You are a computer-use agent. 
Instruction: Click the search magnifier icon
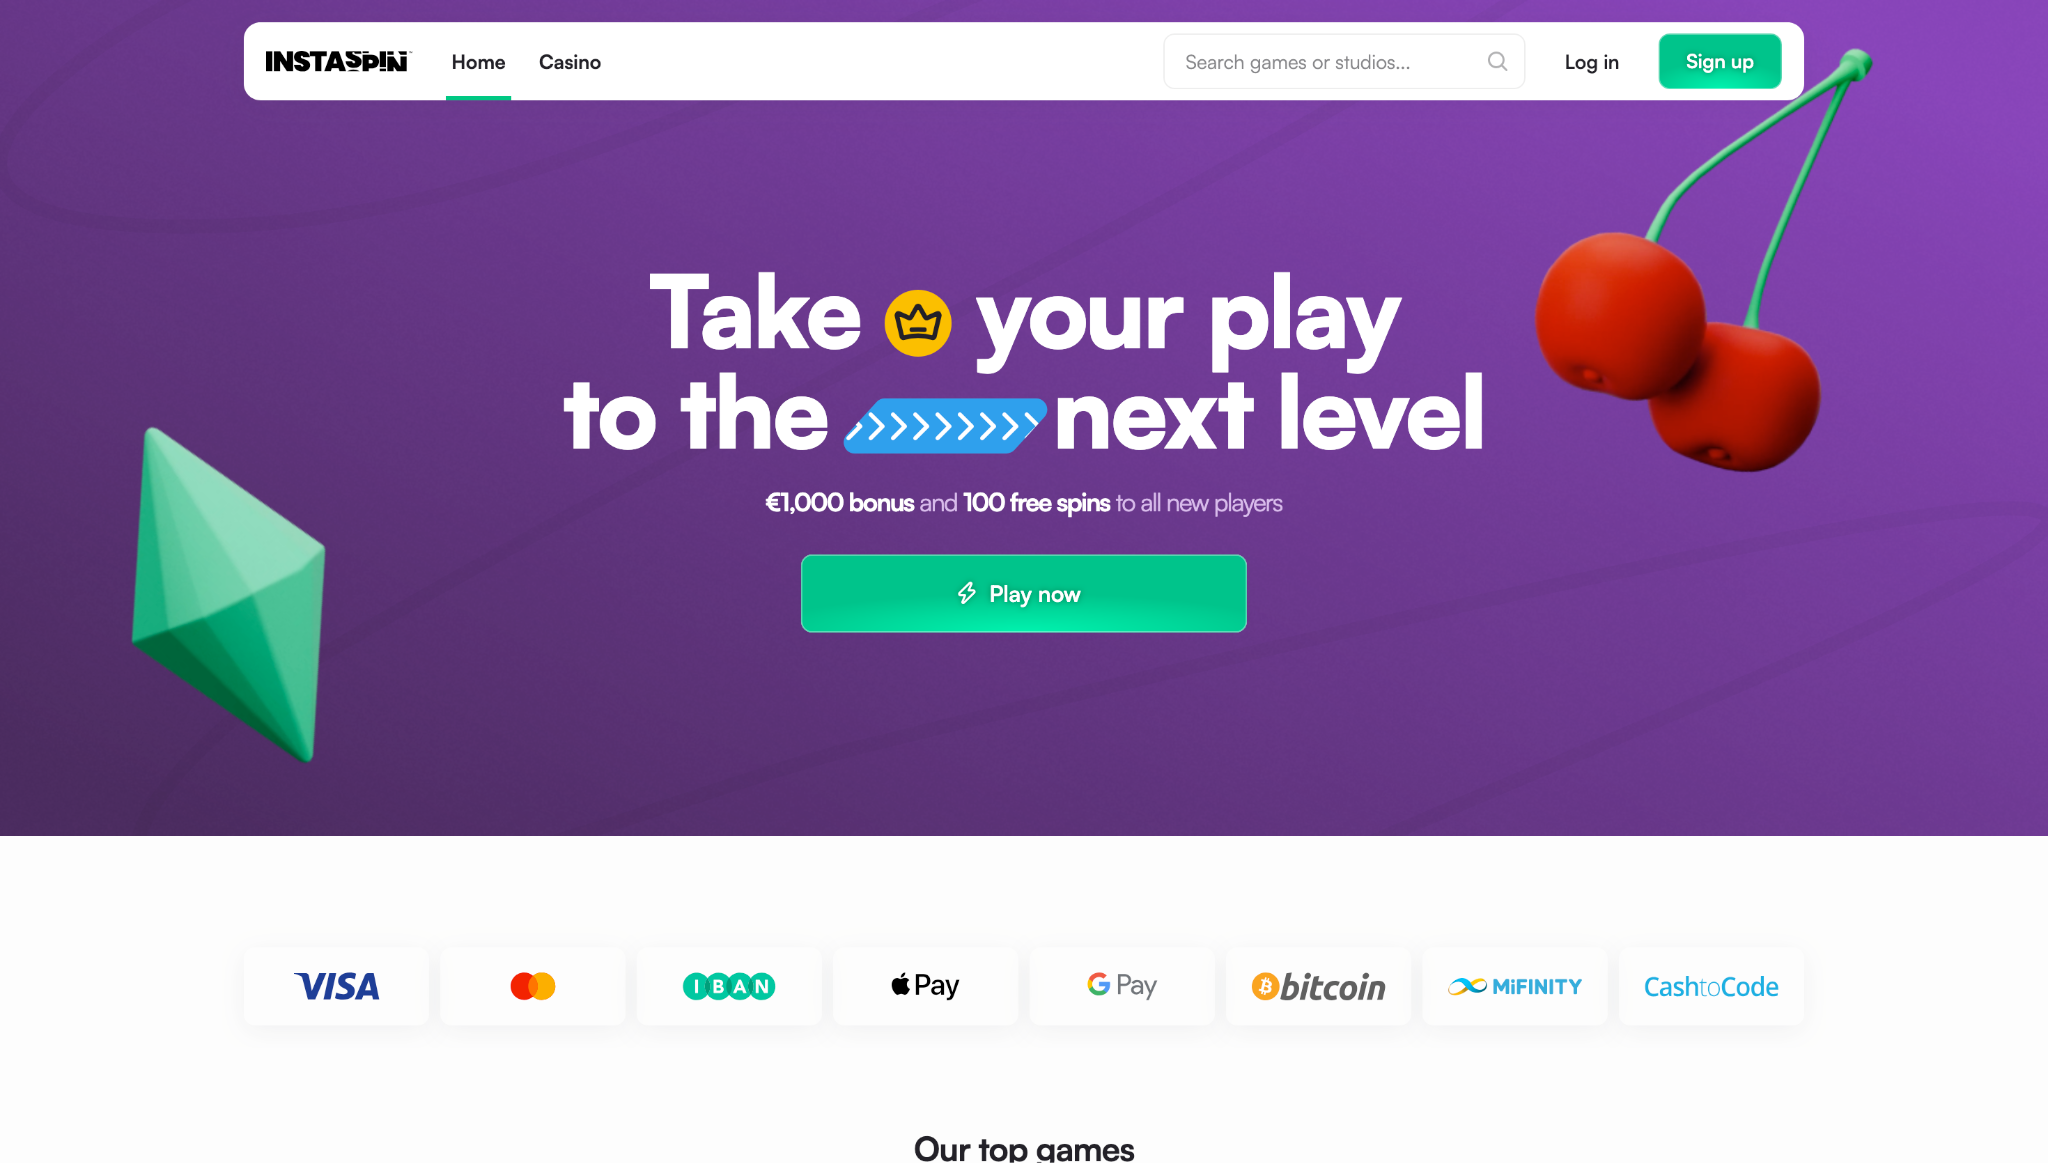(x=1497, y=61)
